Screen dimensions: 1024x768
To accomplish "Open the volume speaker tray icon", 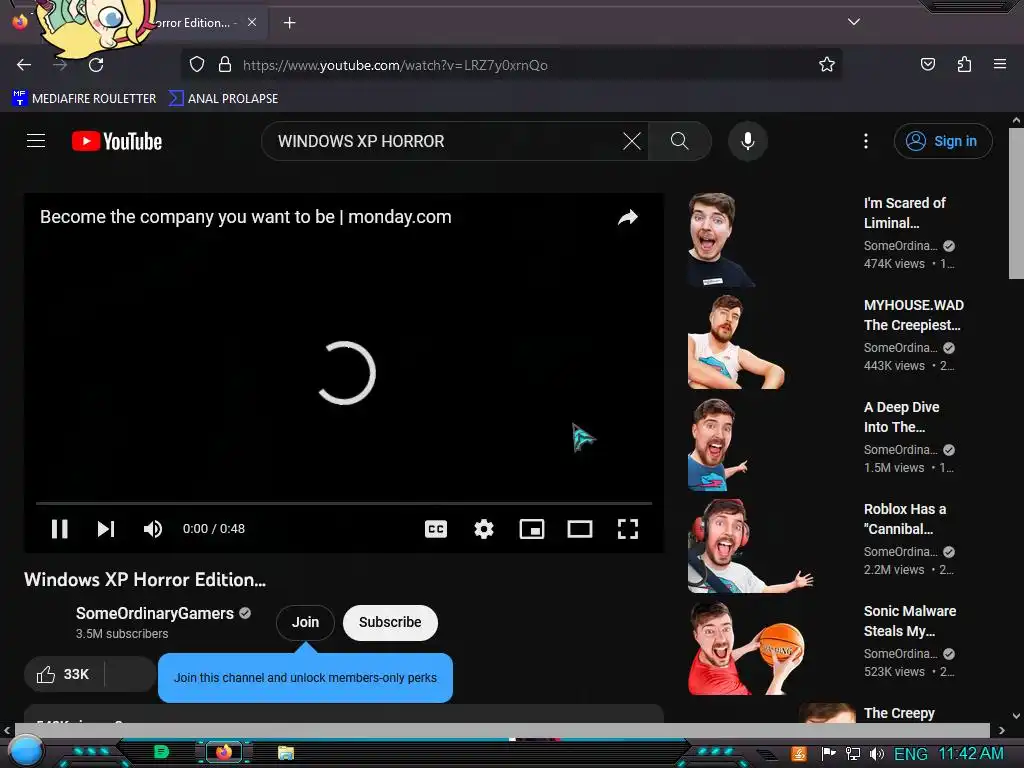I will pyautogui.click(x=876, y=754).
